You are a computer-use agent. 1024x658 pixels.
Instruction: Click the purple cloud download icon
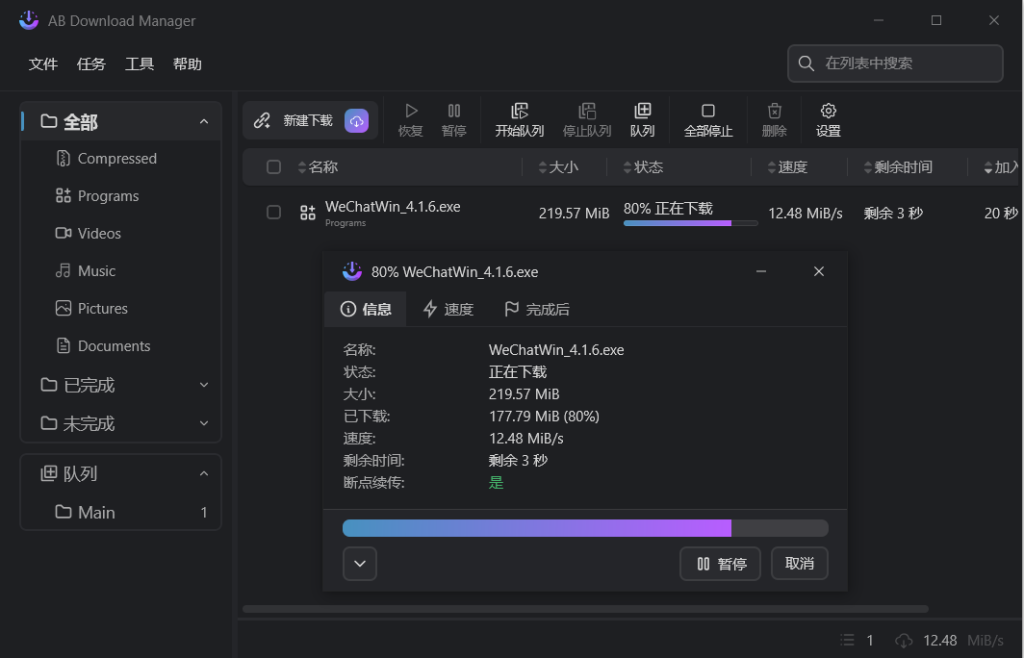tap(357, 121)
